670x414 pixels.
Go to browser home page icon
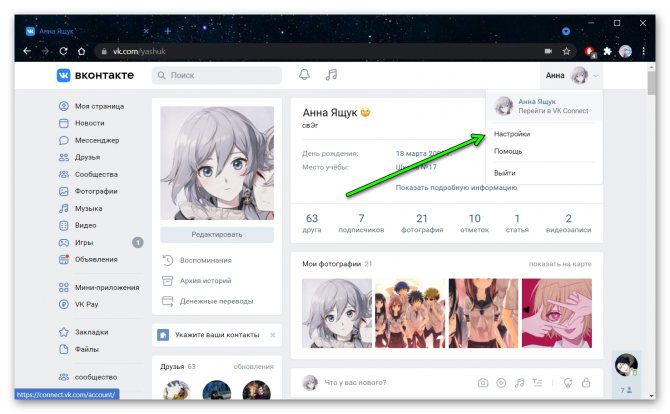click(x=81, y=51)
